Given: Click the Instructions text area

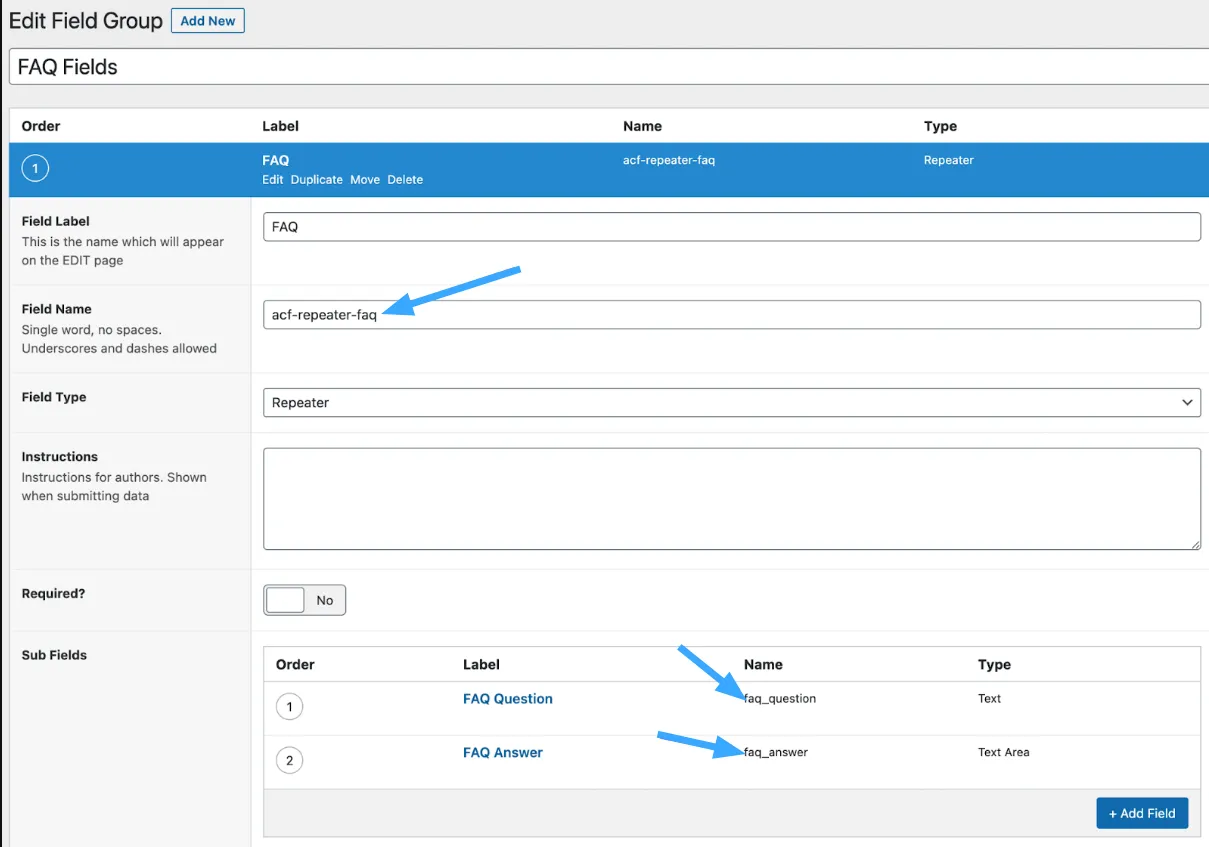Looking at the screenshot, I should tap(731, 498).
